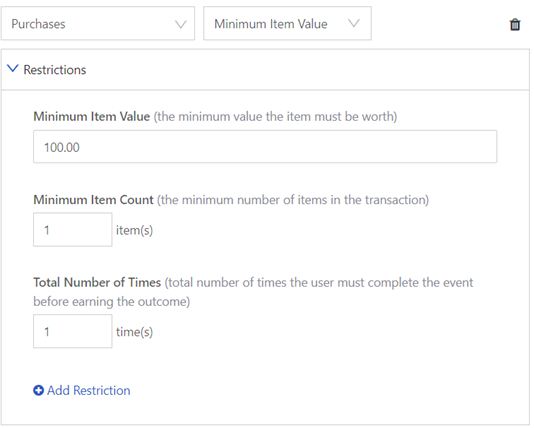The width and height of the screenshot is (534, 428).
Task: Click the Restrictions header title
Action: tap(55, 70)
